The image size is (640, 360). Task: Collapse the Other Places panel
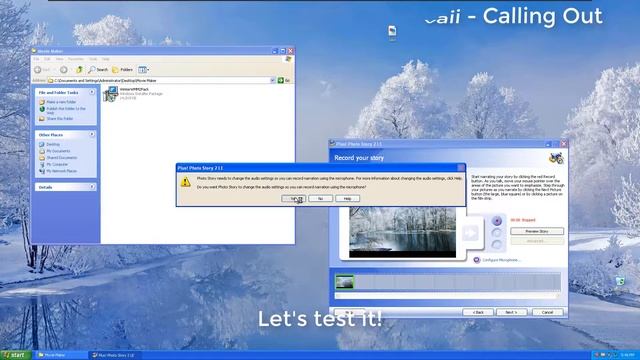pos(92,134)
